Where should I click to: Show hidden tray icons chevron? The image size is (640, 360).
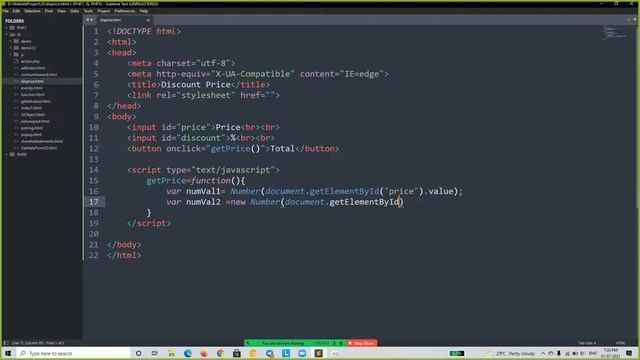coord(543,353)
